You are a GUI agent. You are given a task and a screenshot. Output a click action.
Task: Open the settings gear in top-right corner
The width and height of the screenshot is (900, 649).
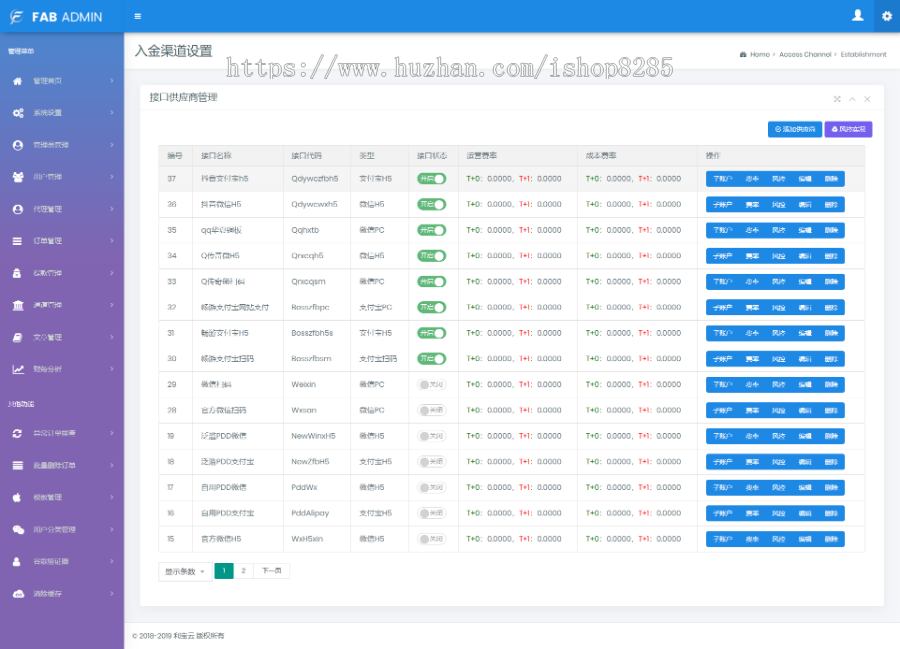pos(886,16)
